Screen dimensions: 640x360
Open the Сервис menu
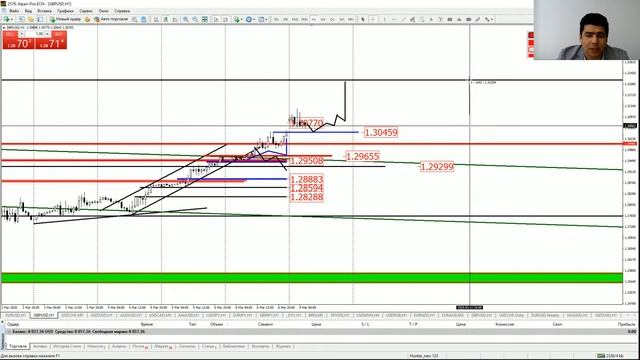click(86, 11)
